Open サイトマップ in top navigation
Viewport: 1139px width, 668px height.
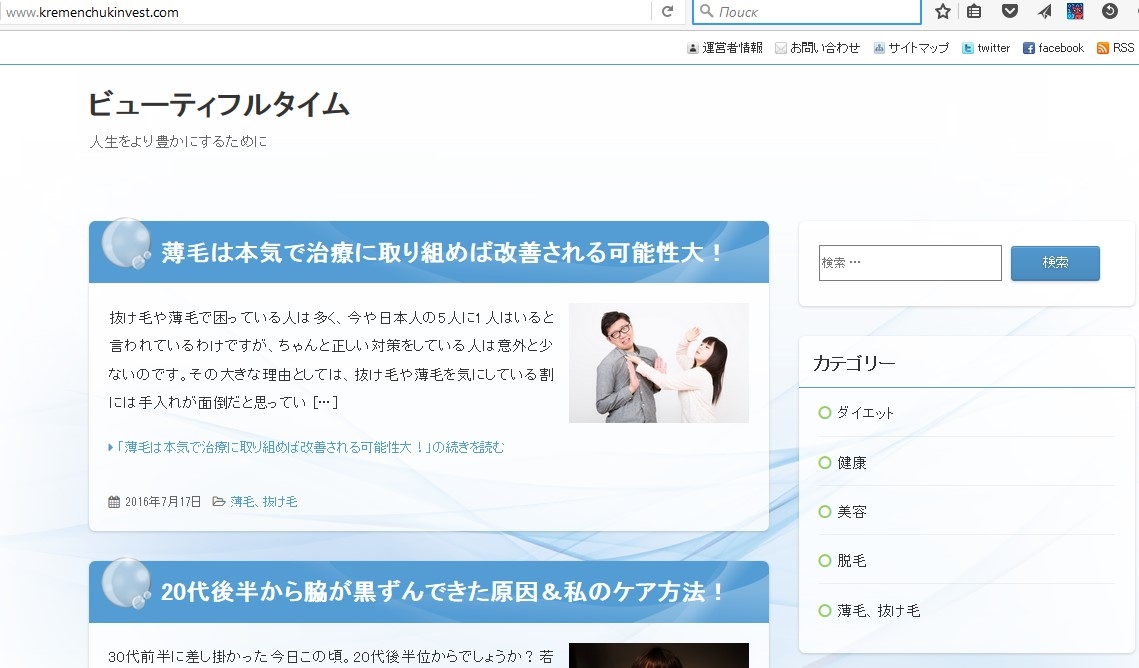[x=911, y=48]
